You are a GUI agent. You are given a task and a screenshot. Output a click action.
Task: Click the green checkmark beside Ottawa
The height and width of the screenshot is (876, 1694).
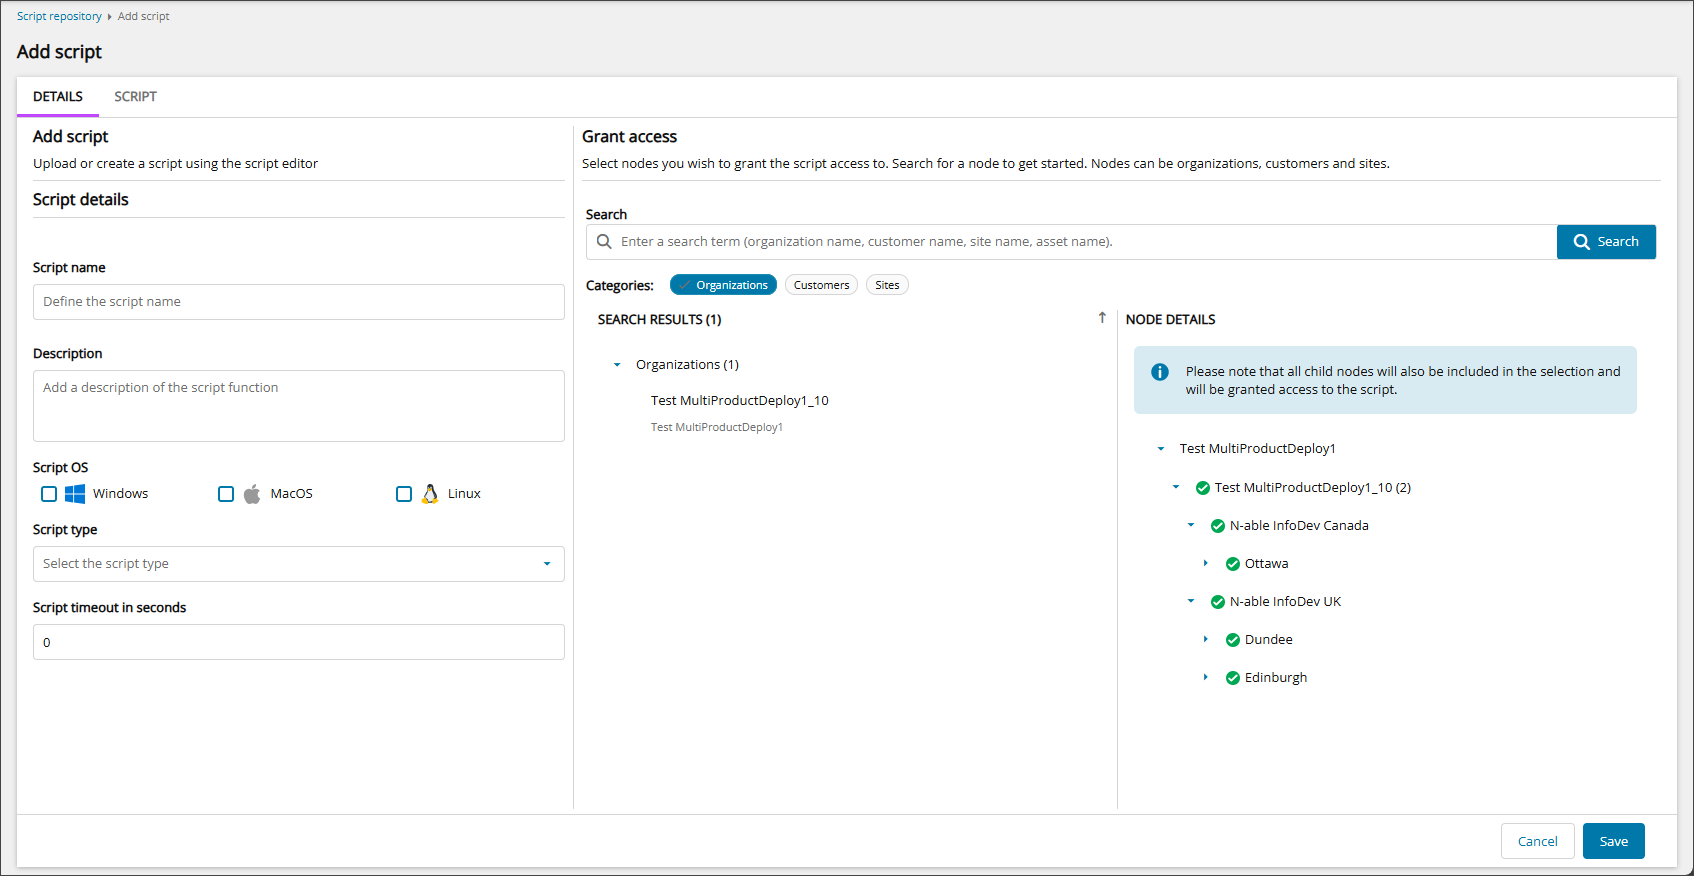[1232, 564]
